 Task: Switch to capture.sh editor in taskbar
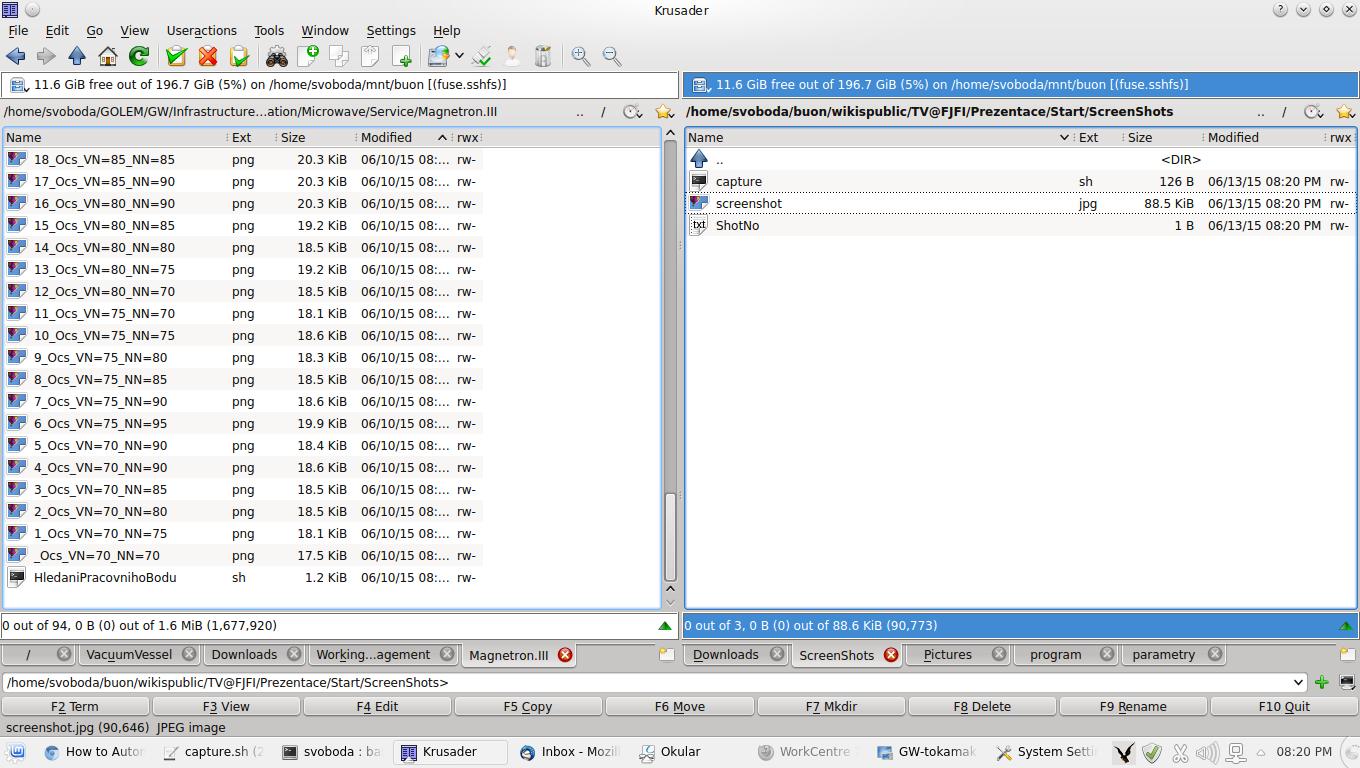[x=213, y=752]
